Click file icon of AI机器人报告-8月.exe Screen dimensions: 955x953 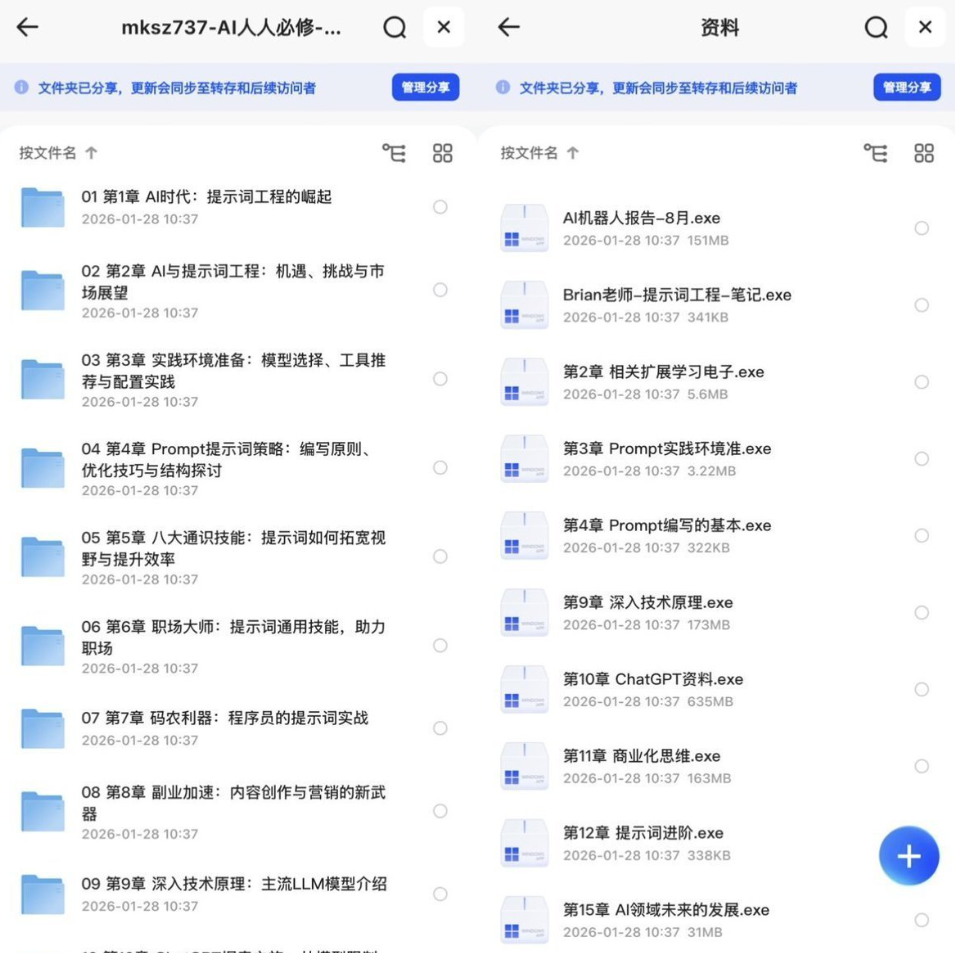524,228
